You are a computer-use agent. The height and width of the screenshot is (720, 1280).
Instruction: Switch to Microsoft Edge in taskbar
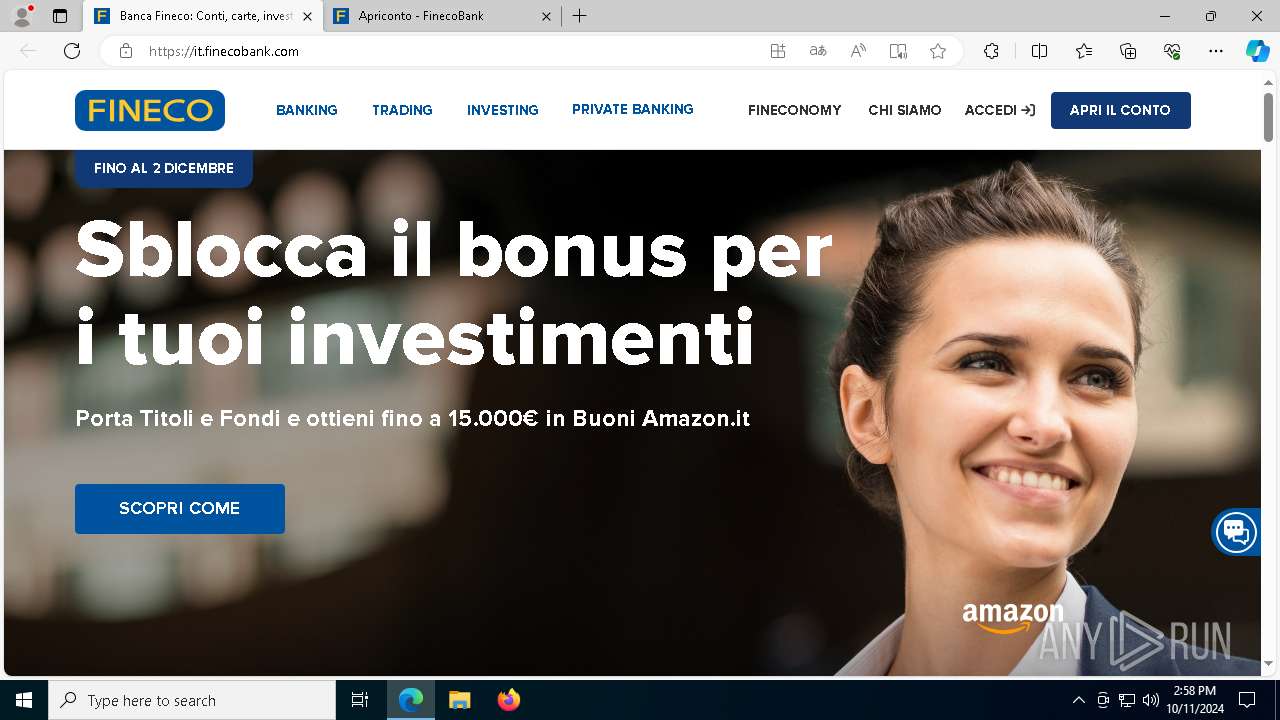pos(411,700)
